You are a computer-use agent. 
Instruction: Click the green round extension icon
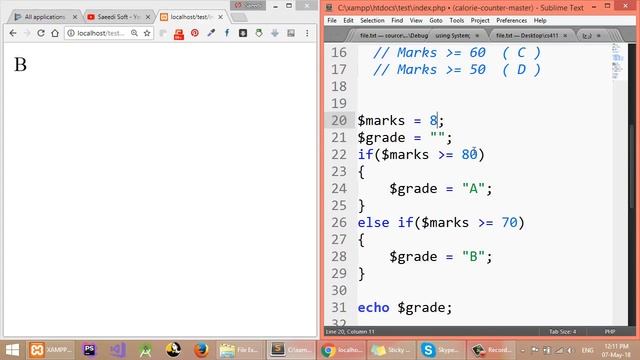259,33
